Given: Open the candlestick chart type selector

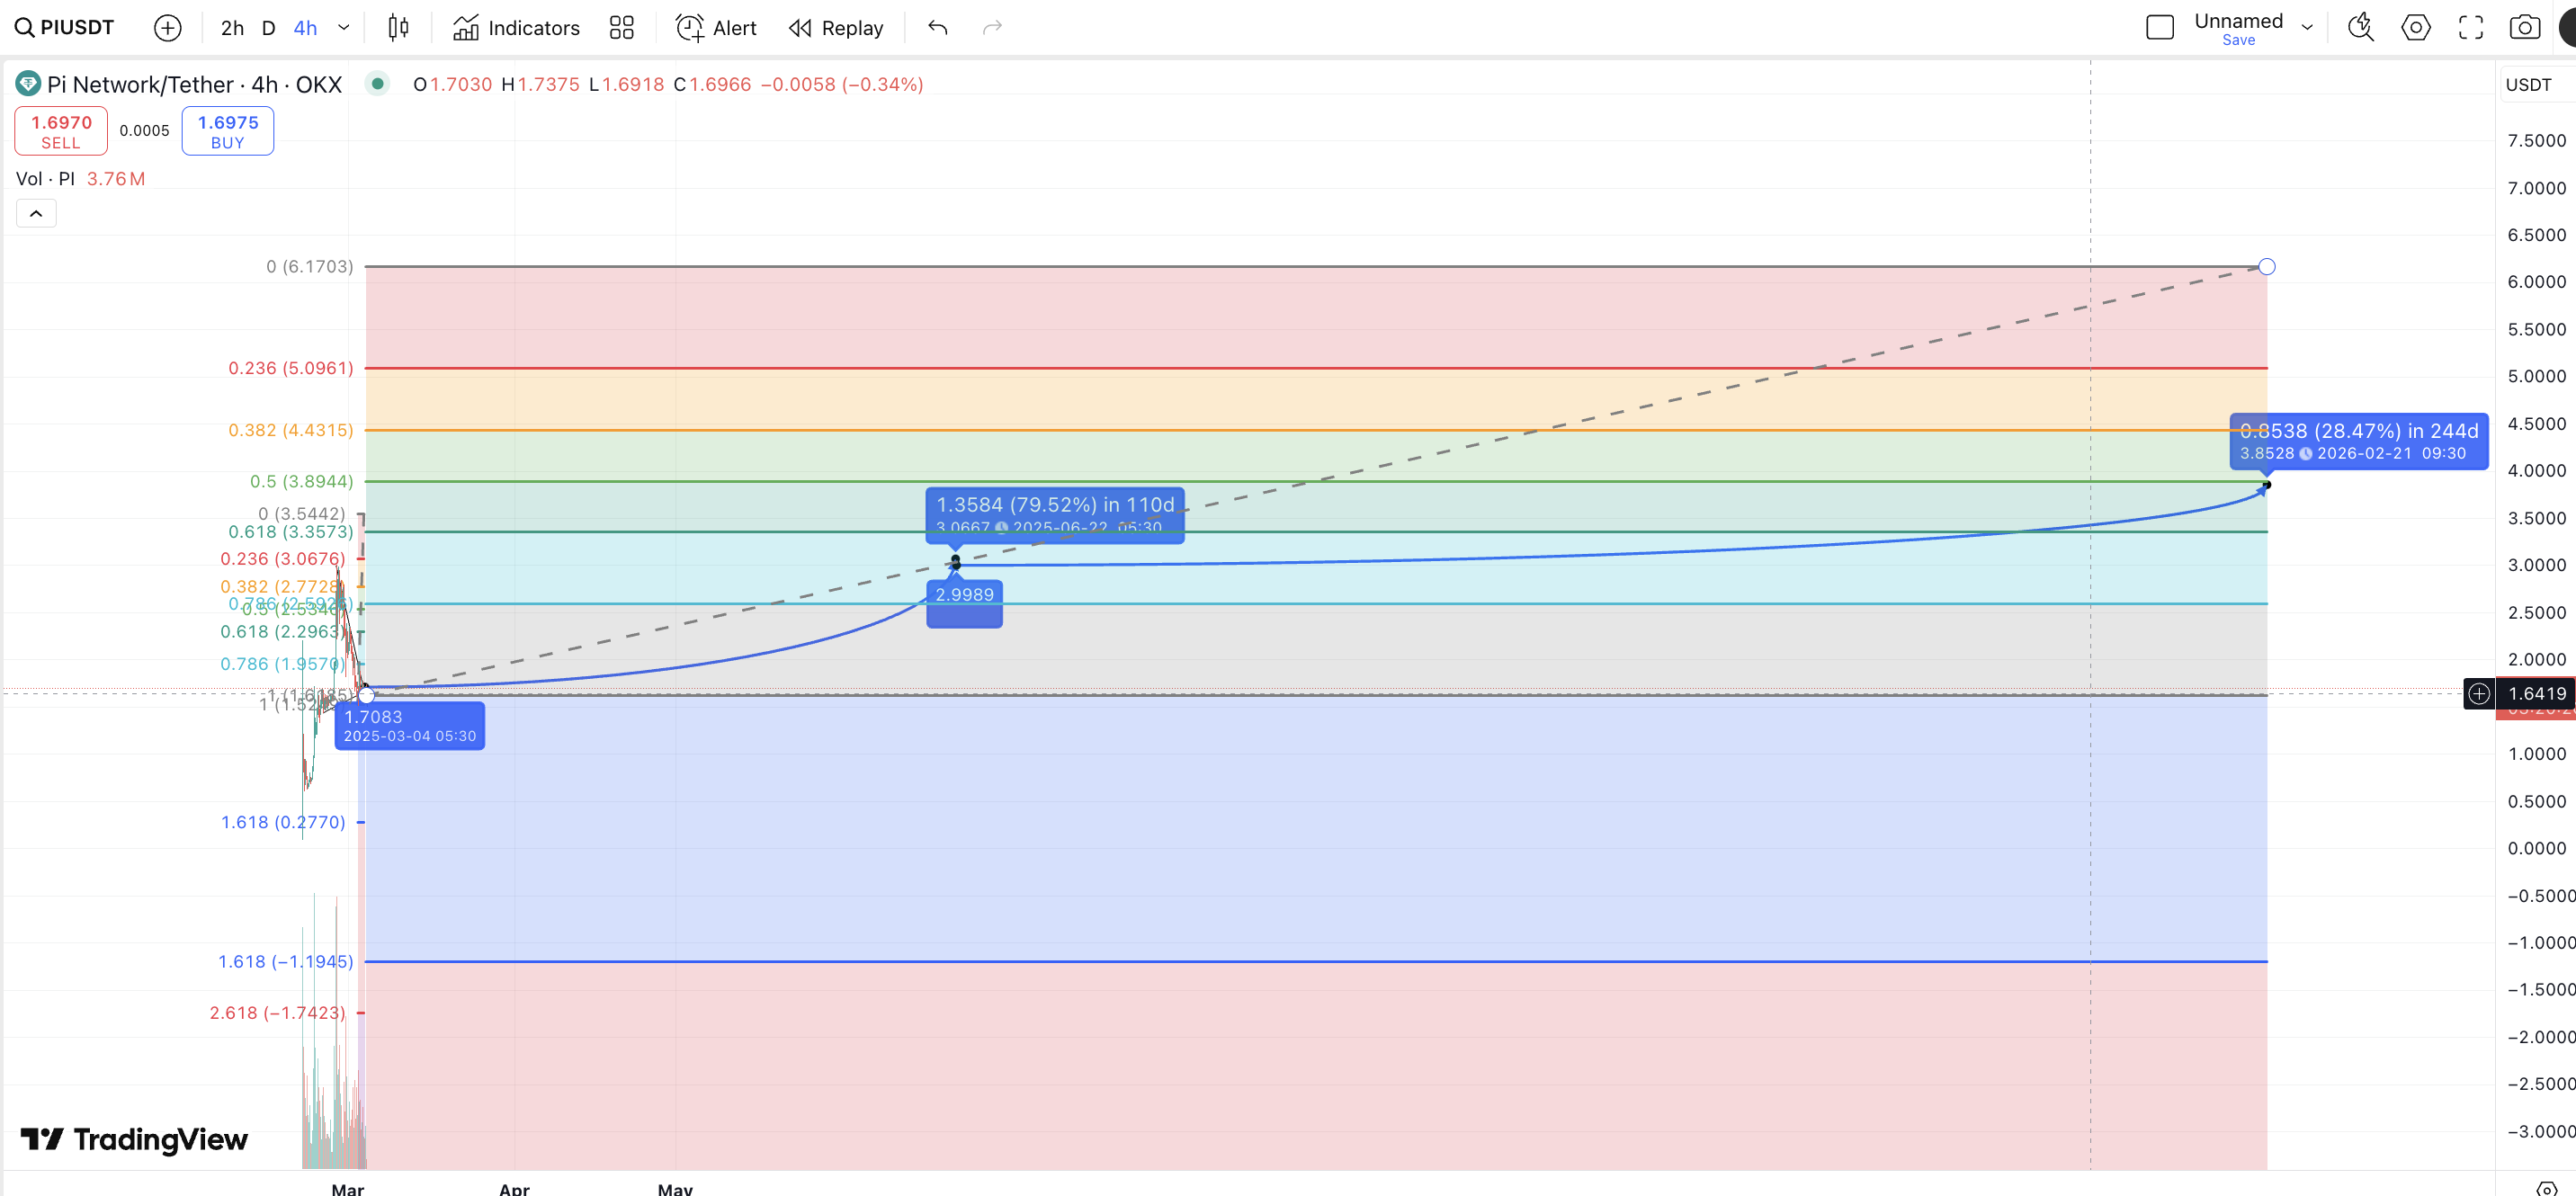Looking at the screenshot, I should coord(398,28).
